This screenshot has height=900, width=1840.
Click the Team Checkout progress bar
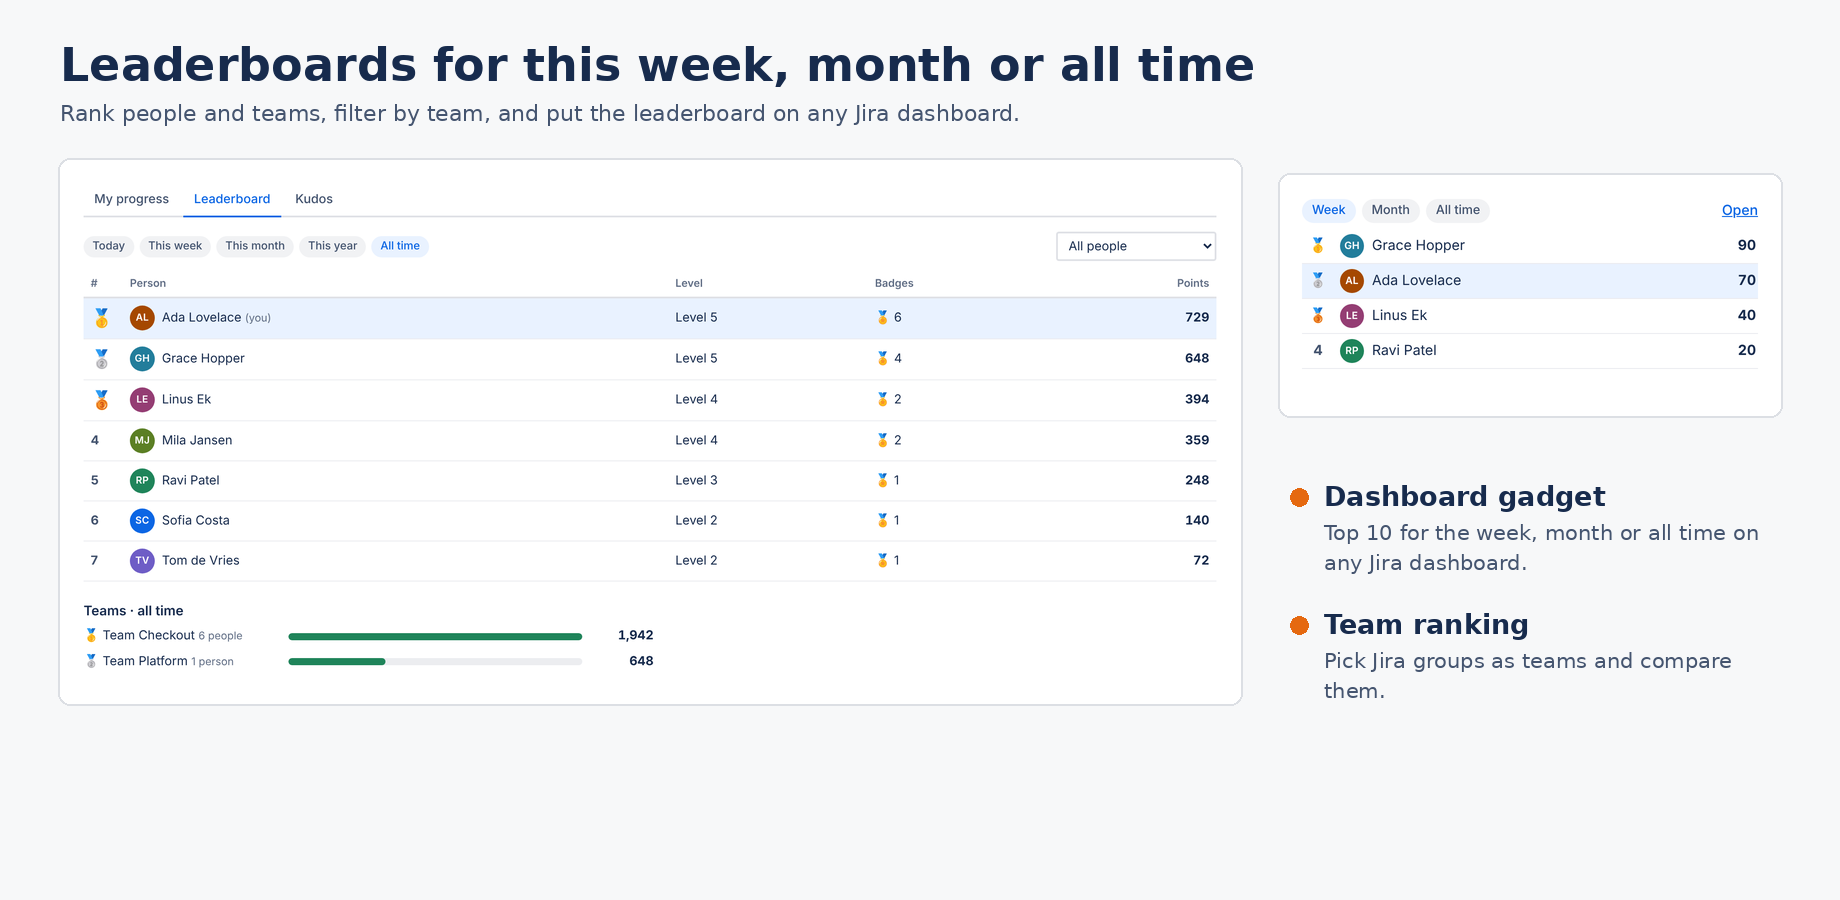[435, 636]
